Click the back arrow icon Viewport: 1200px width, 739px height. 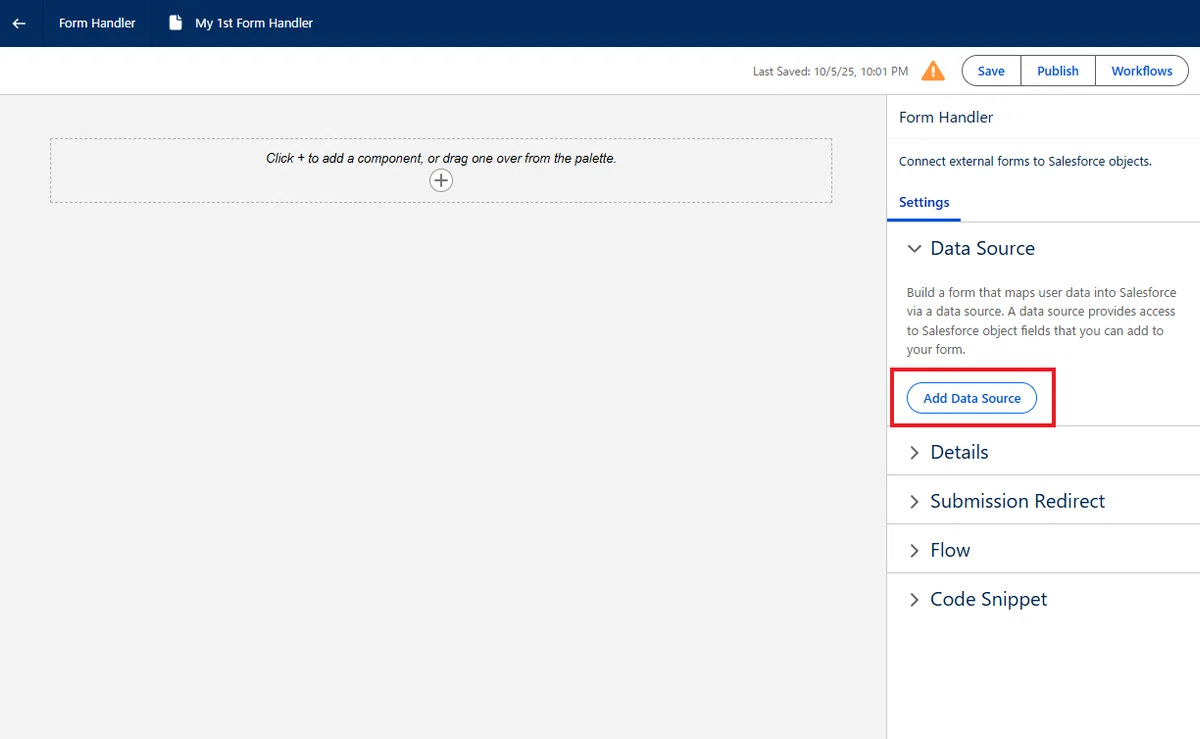19,23
